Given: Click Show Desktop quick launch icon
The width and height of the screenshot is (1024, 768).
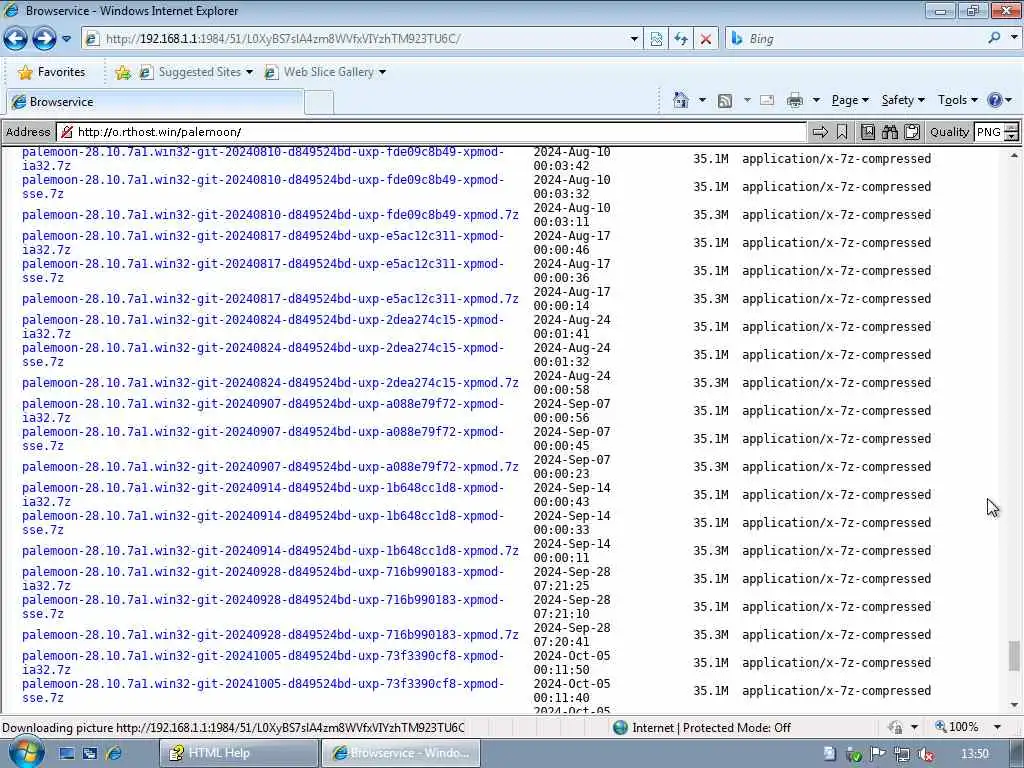Looking at the screenshot, I should click(66, 754).
